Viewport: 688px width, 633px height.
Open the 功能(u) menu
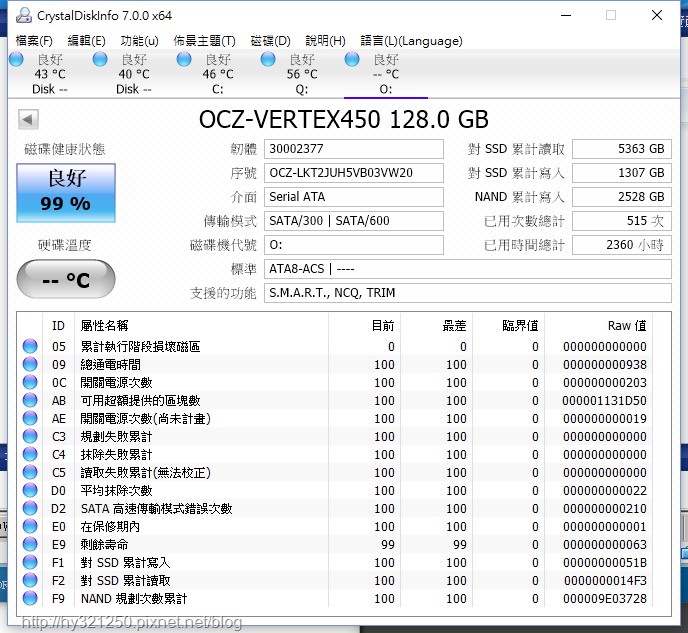coord(139,41)
